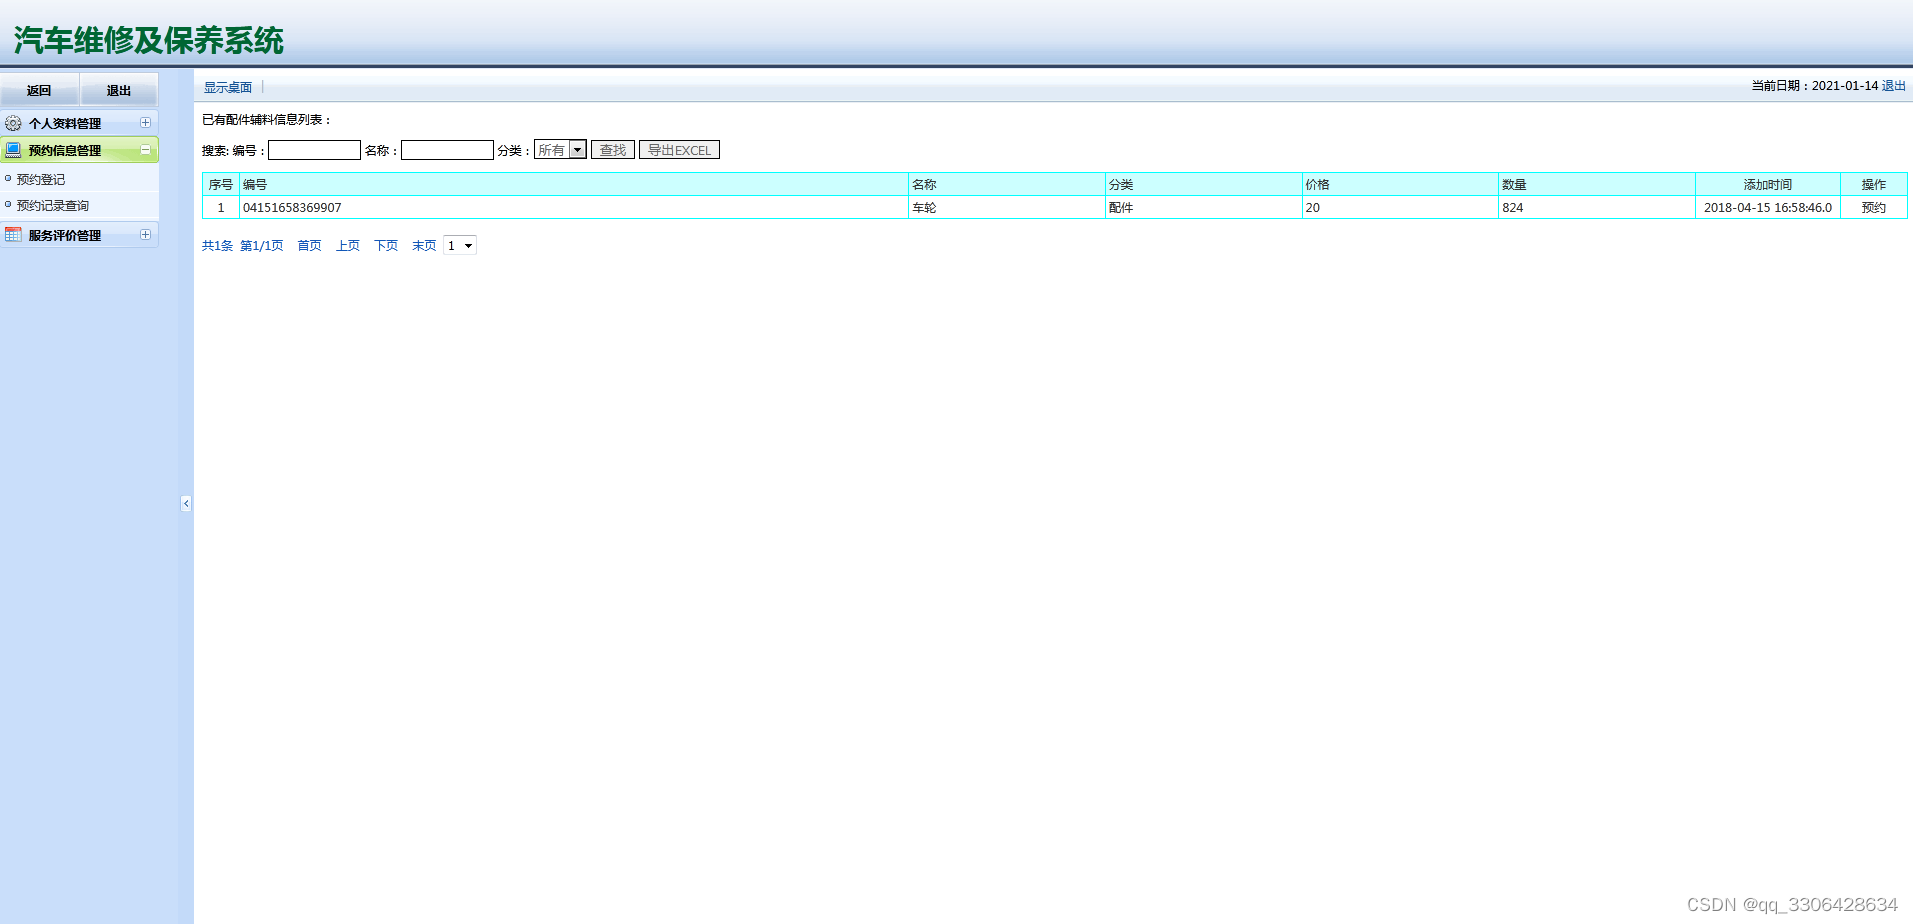Viewport: 1913px width, 924px height.
Task: Collapse the sidebar with the arrow handle
Action: click(x=186, y=503)
